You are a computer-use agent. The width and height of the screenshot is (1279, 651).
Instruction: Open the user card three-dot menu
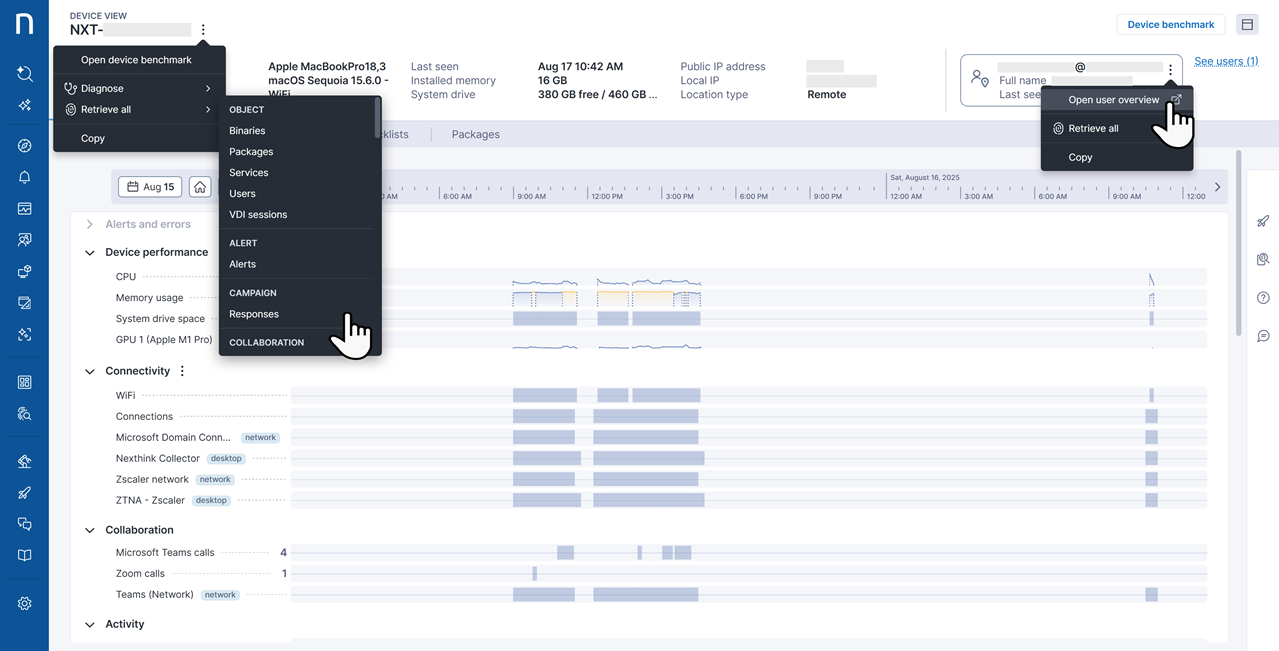[1170, 70]
